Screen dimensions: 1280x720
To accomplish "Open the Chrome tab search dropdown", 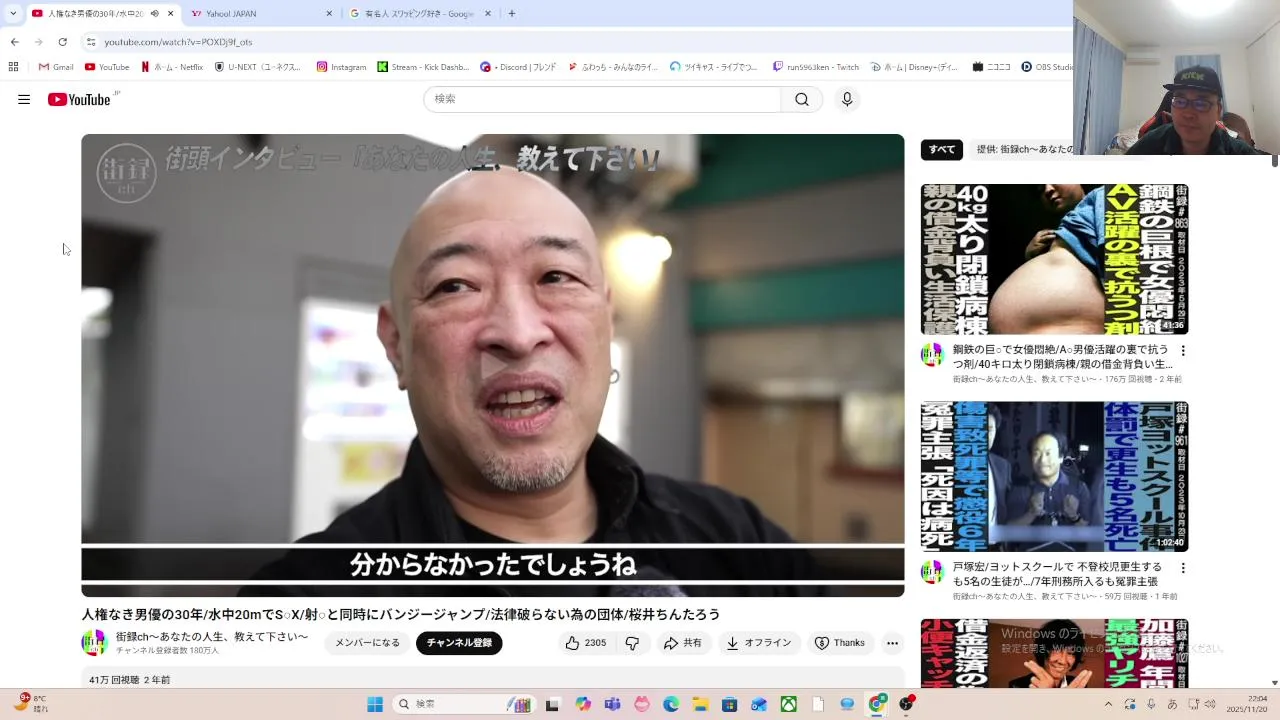I will click(13, 13).
